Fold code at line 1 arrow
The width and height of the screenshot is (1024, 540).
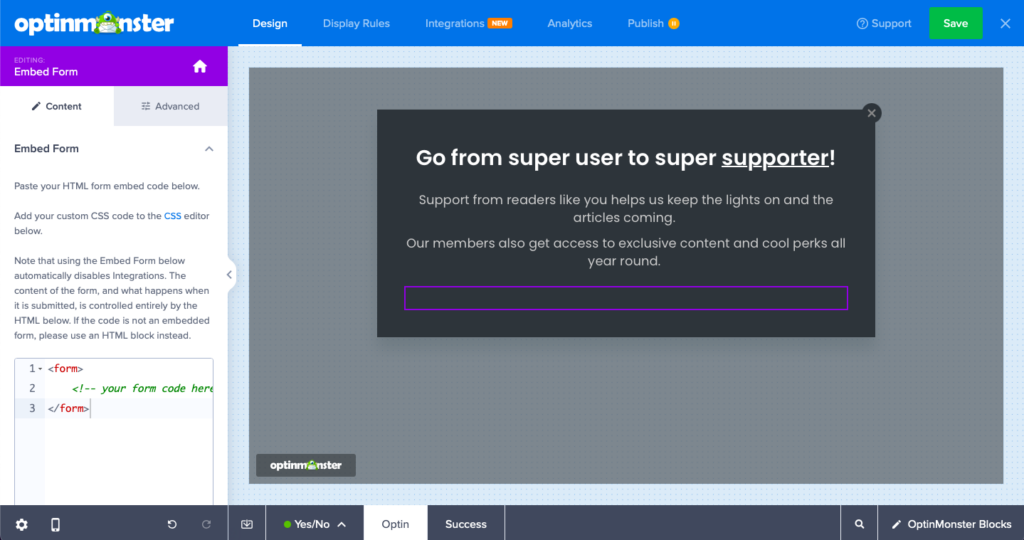tap(40, 369)
